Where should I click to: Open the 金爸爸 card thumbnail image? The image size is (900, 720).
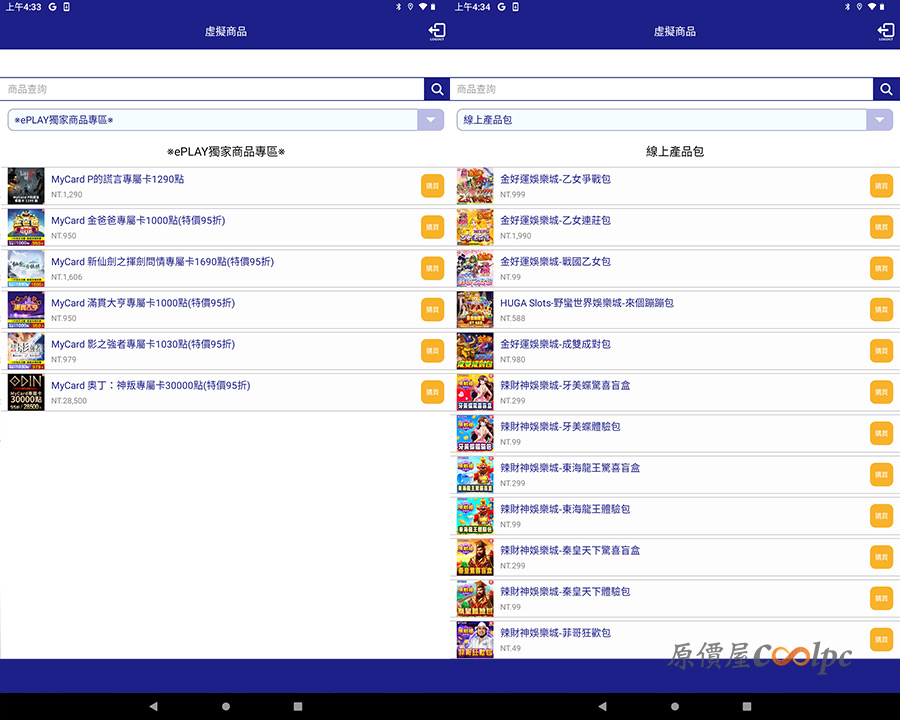coord(26,227)
